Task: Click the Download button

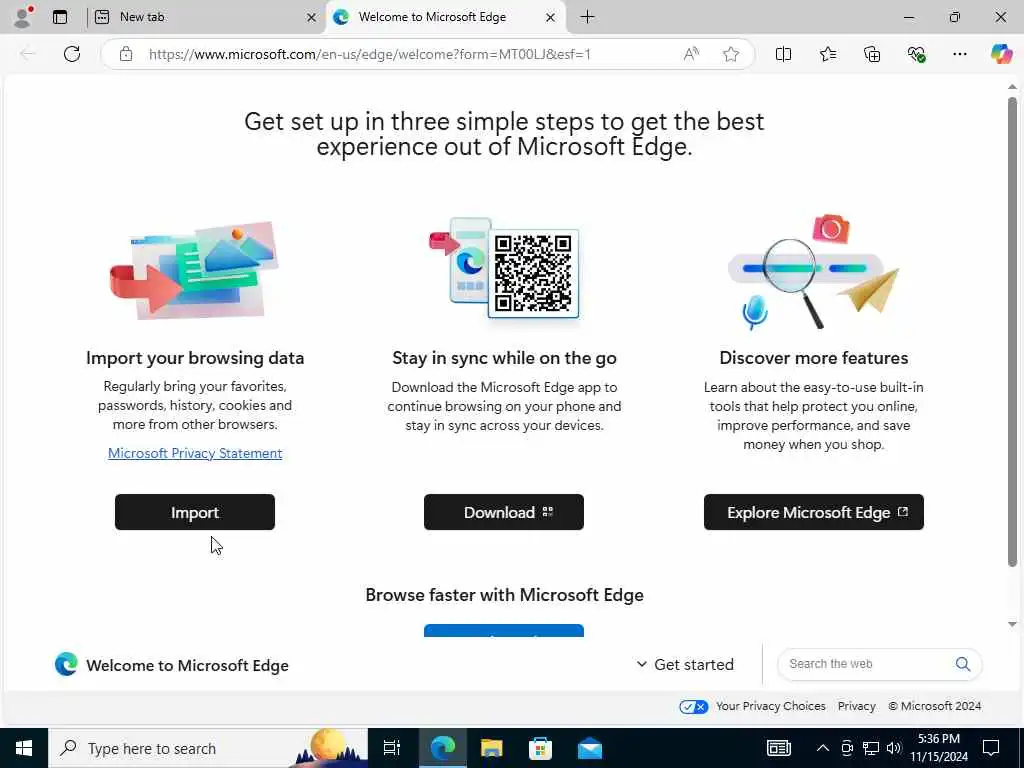Action: [504, 512]
